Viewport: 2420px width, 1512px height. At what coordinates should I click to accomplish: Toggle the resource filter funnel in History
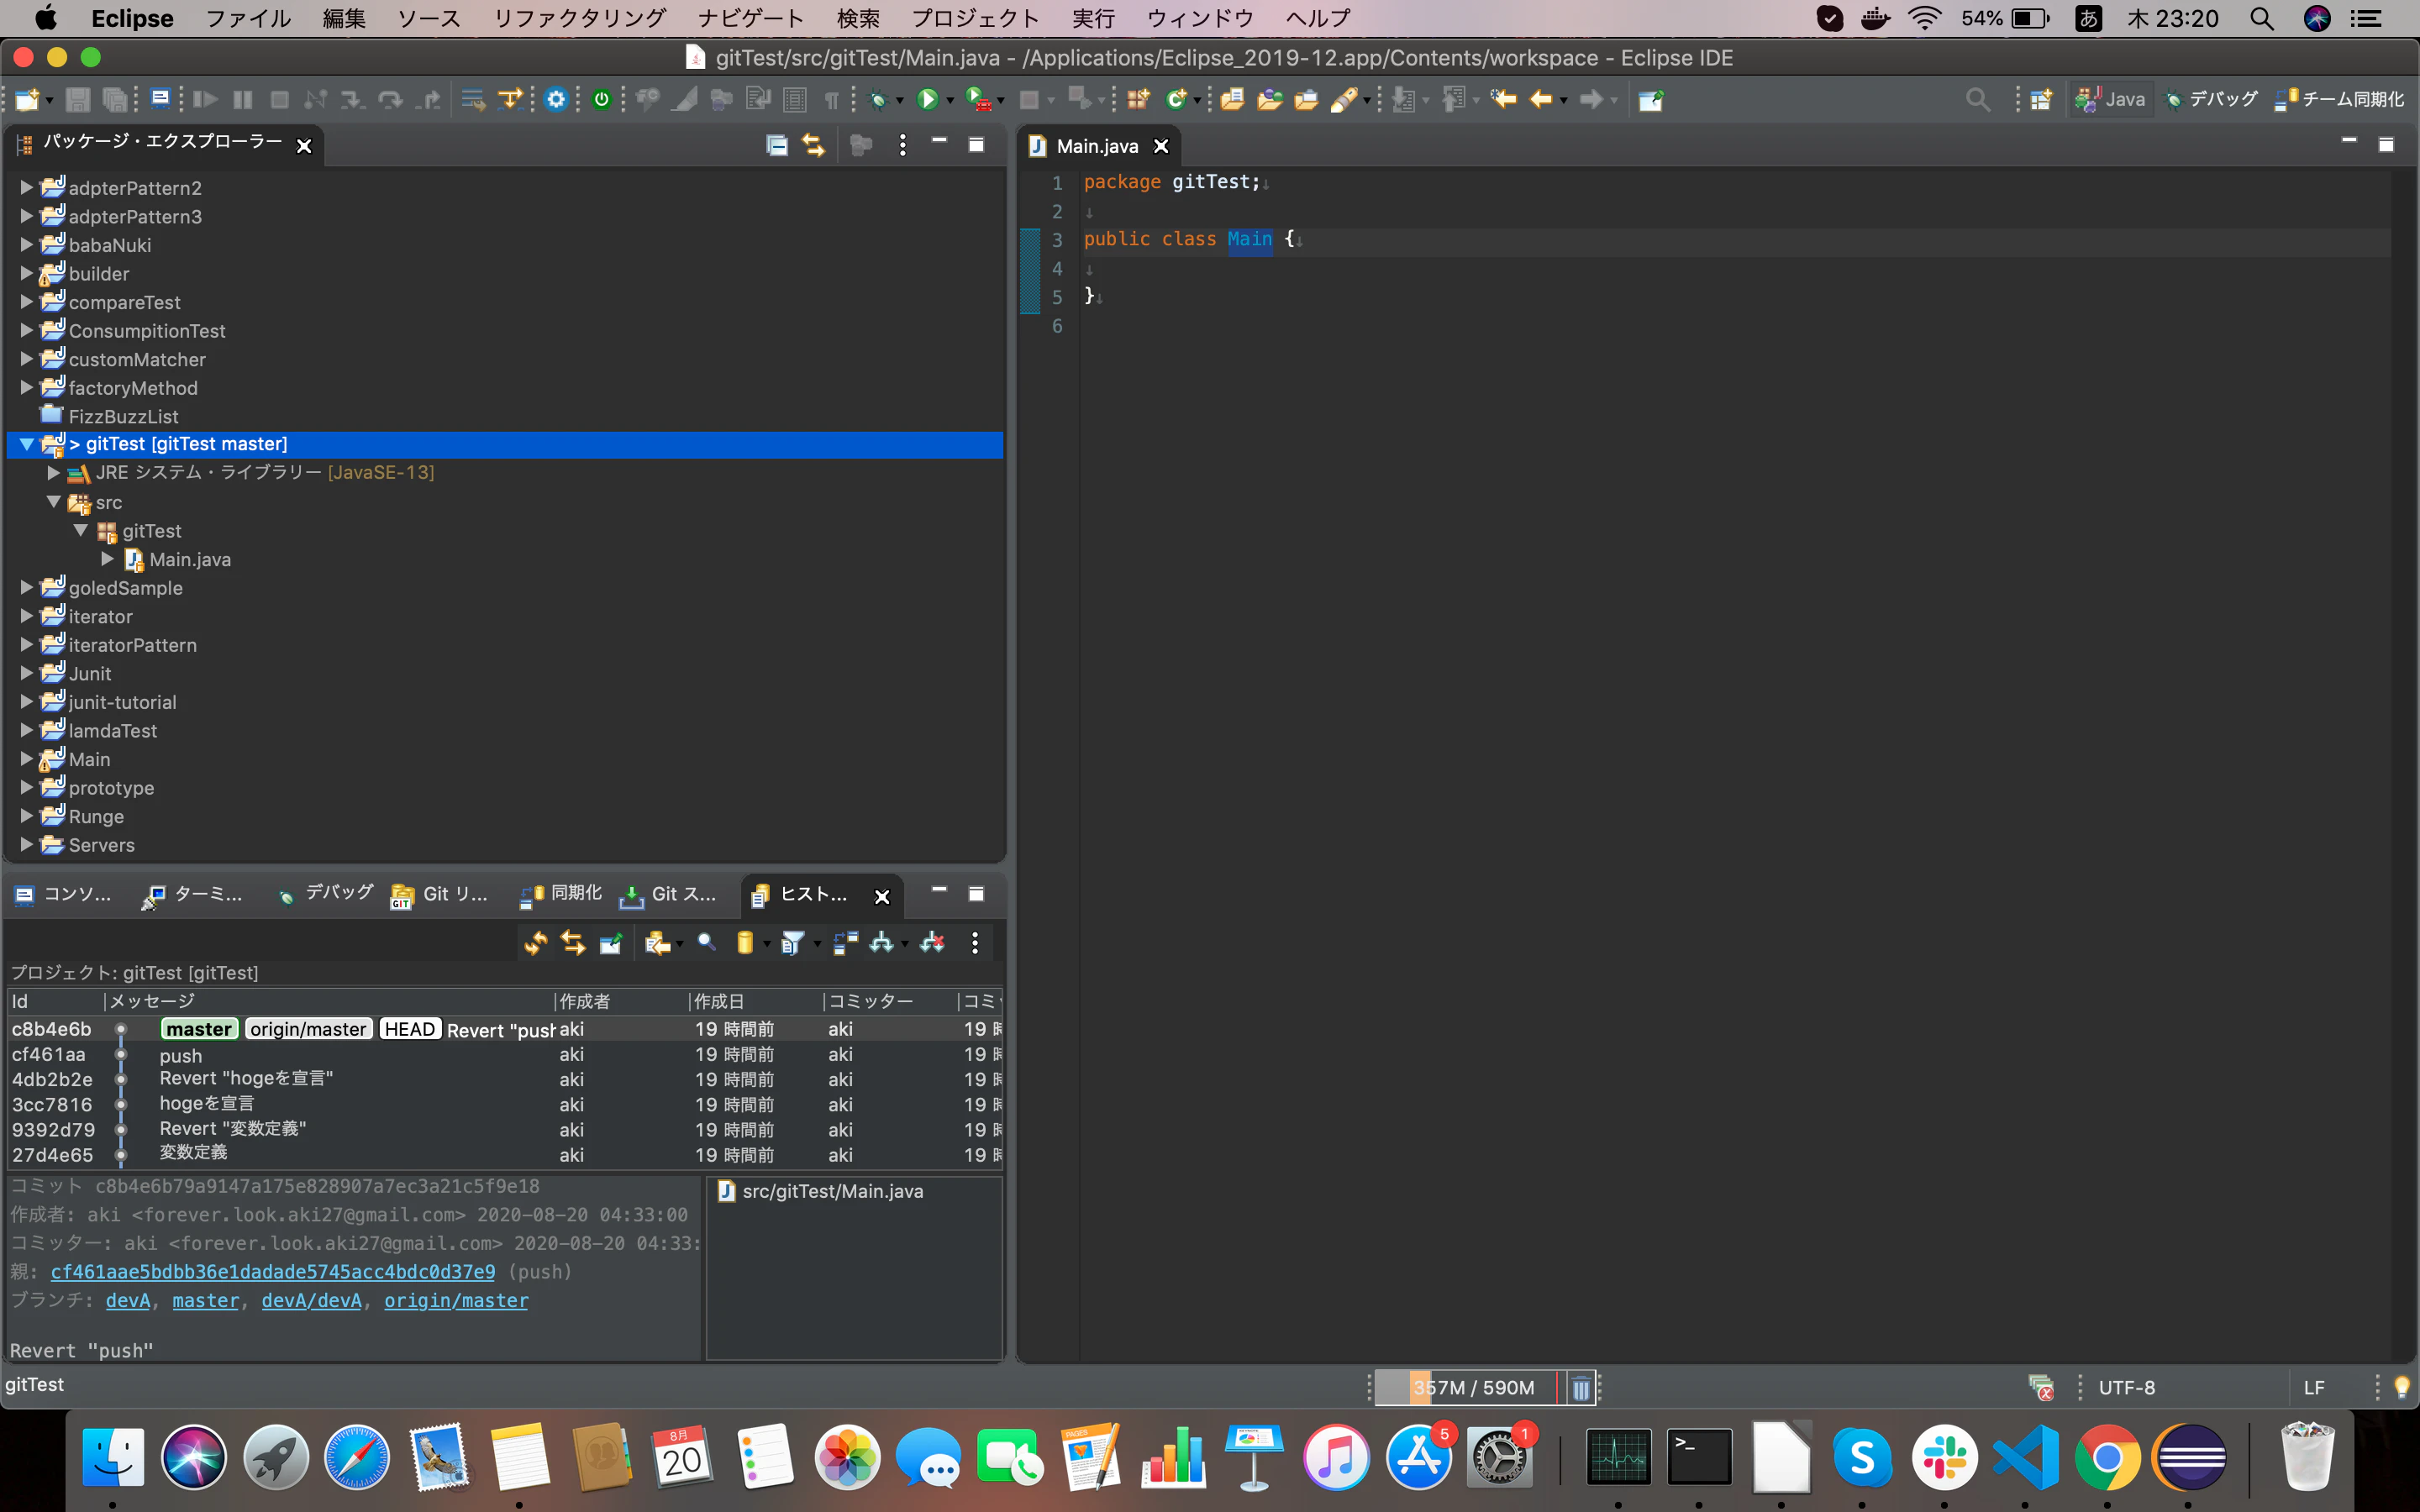(x=792, y=942)
